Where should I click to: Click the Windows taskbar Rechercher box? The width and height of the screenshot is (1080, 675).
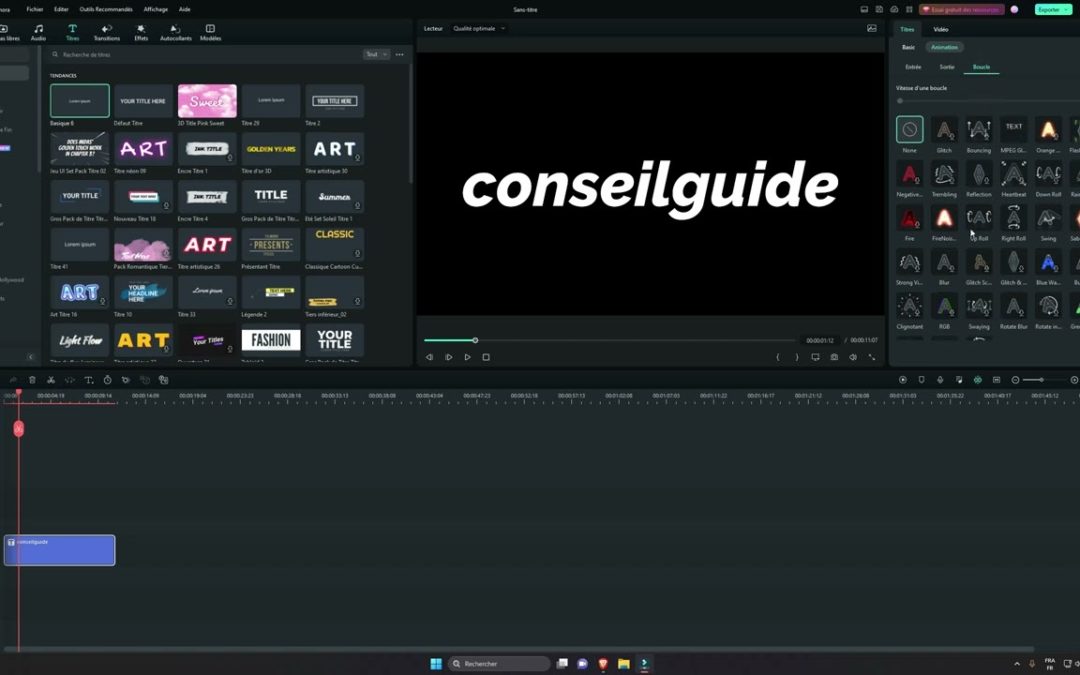coord(499,663)
